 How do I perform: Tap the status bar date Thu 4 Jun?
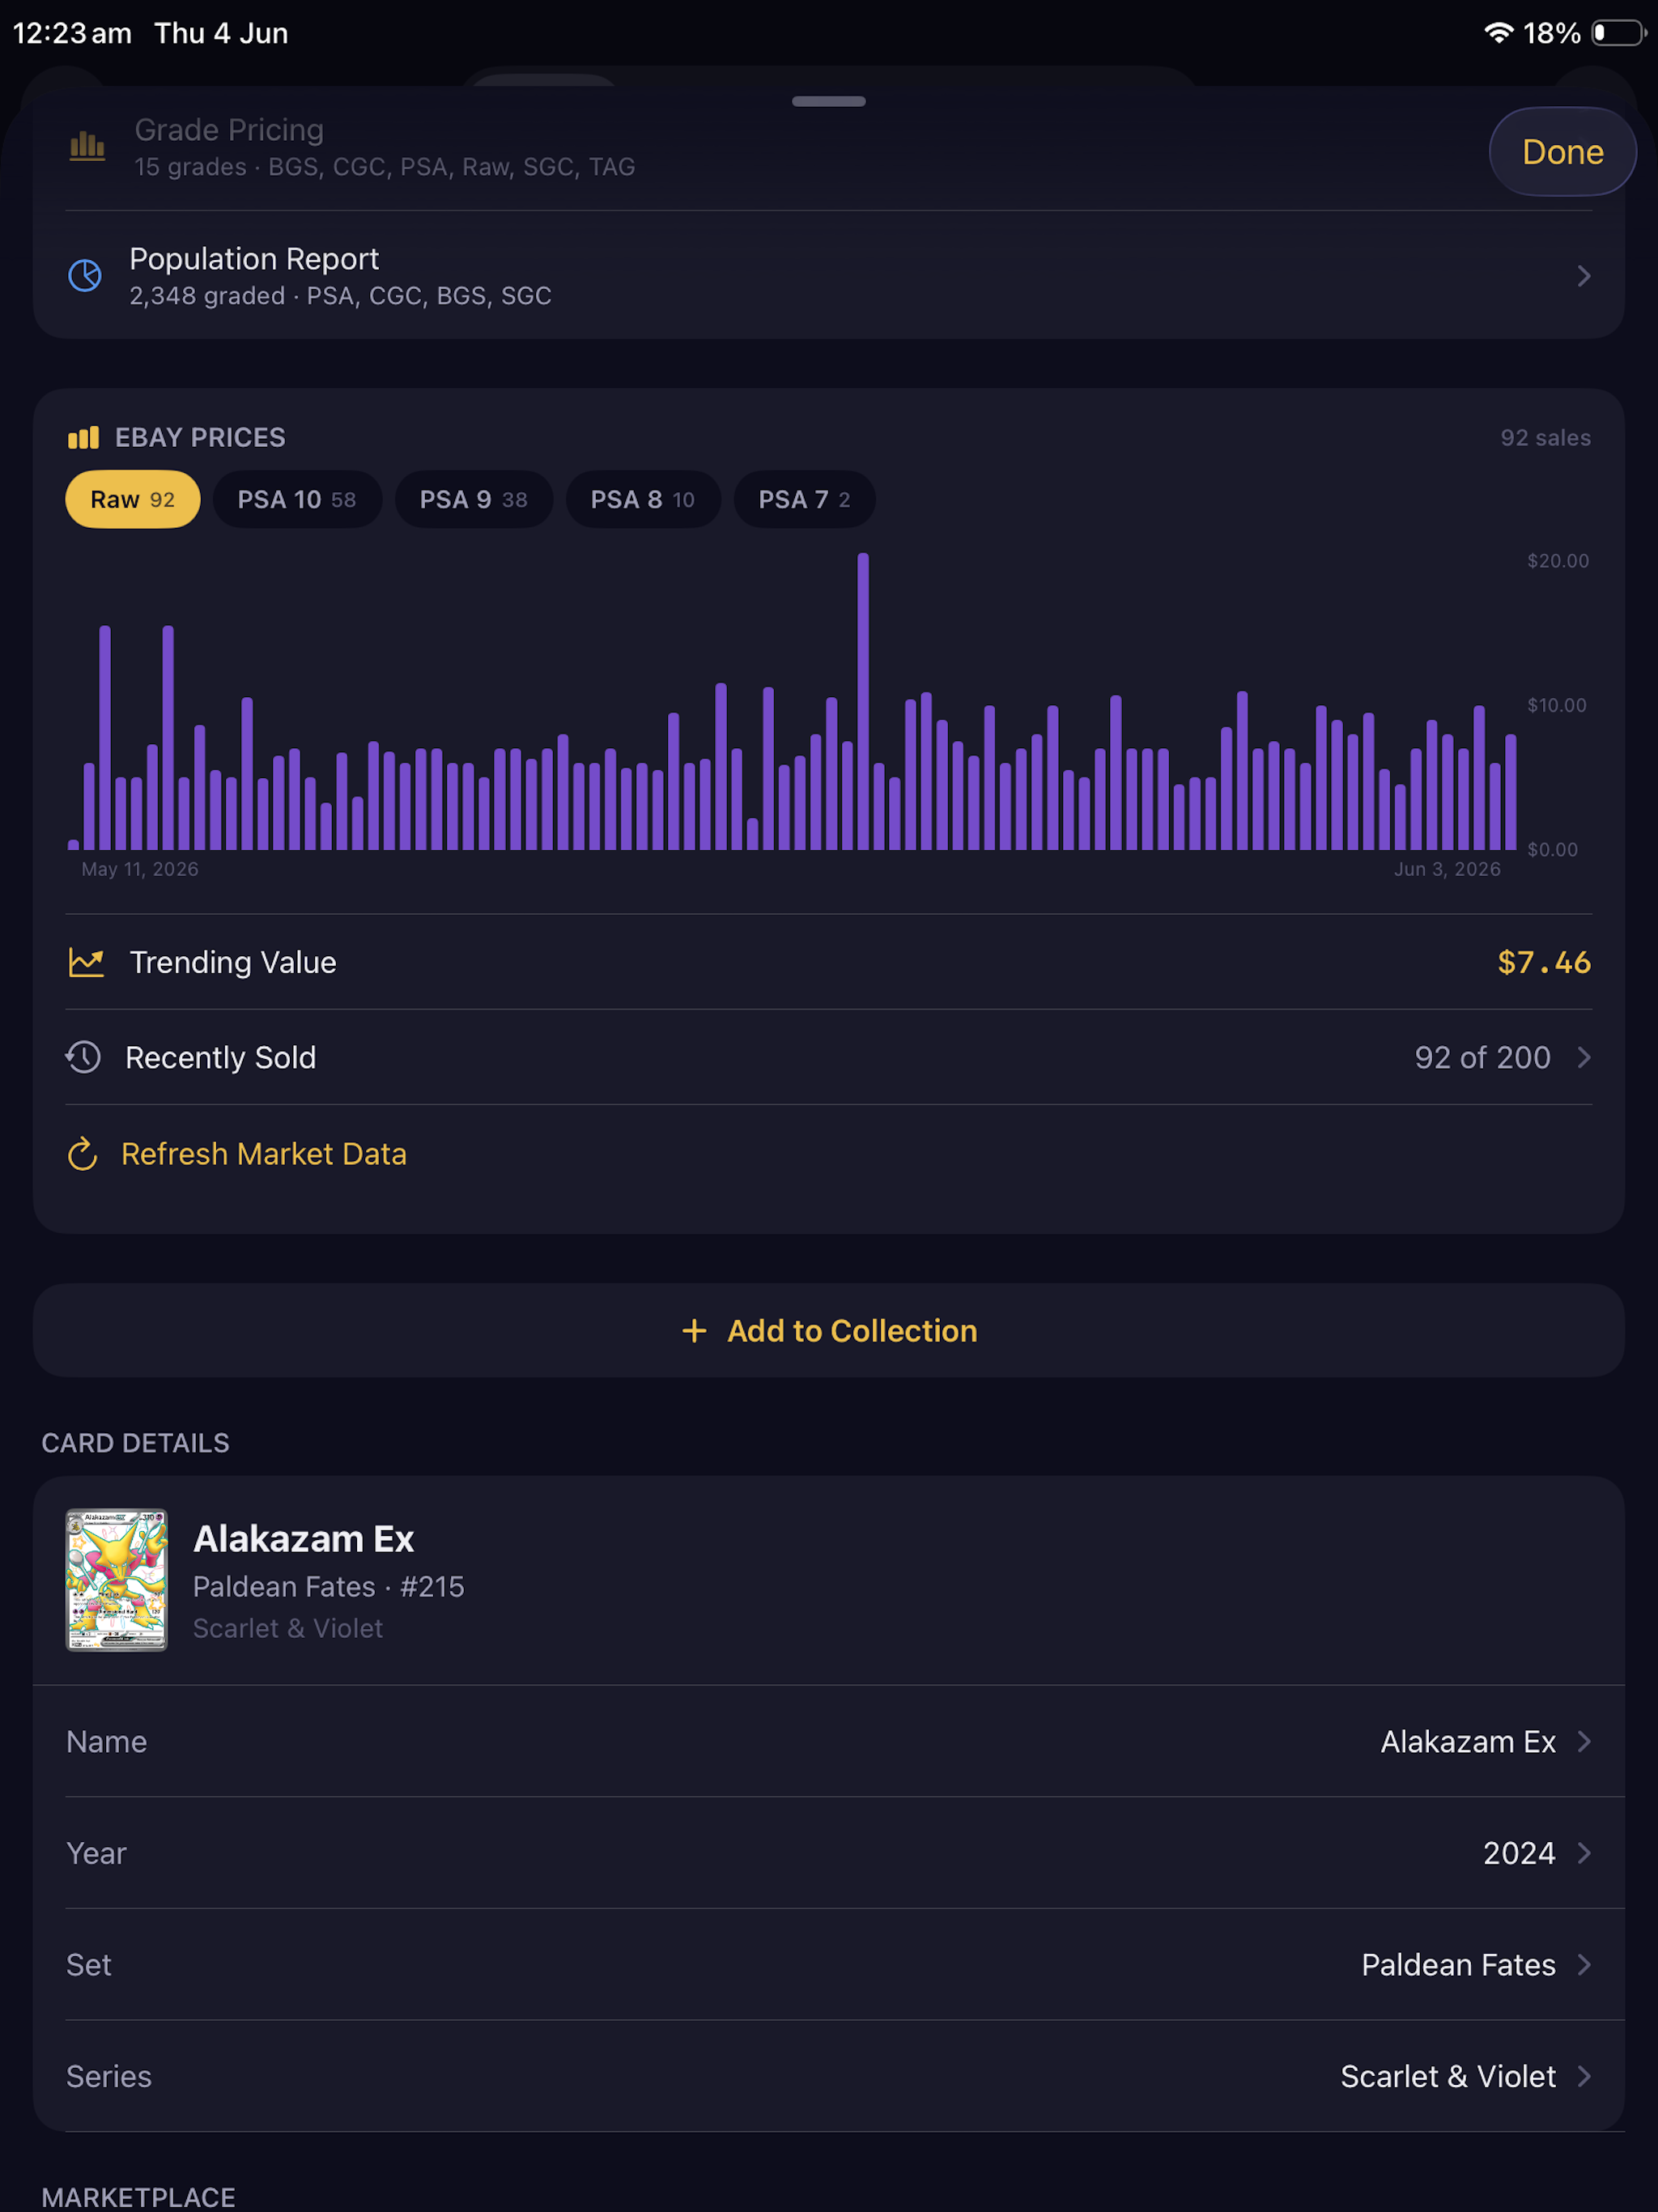[221, 33]
